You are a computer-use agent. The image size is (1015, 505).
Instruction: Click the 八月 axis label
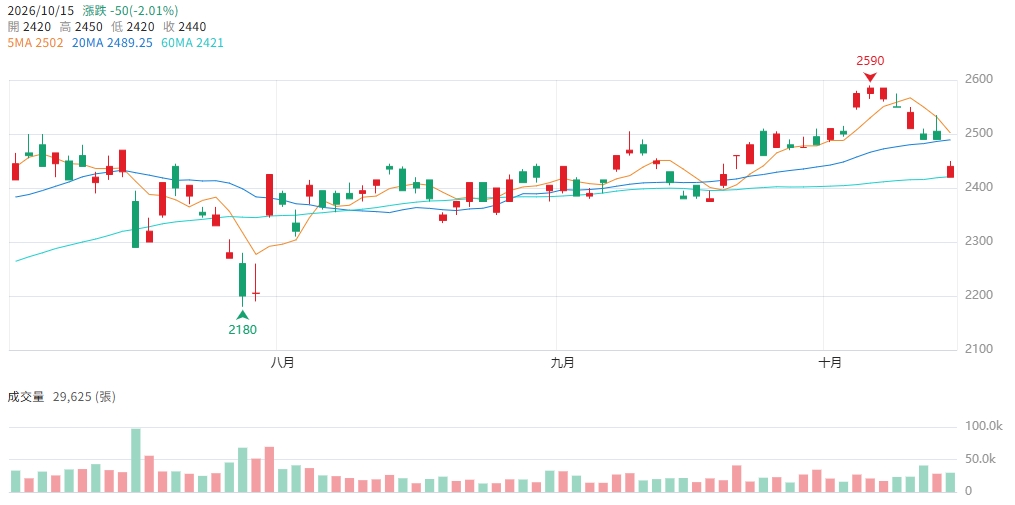click(x=282, y=363)
